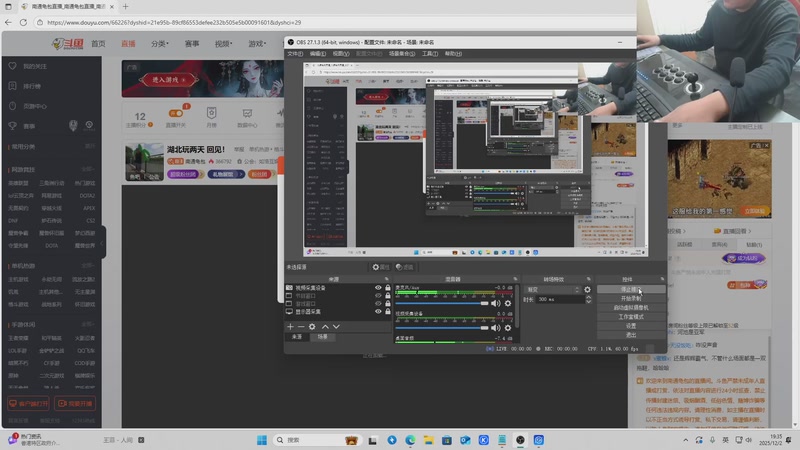Toggle lock for second source row
This screenshot has height=450, width=800.
click(388, 295)
